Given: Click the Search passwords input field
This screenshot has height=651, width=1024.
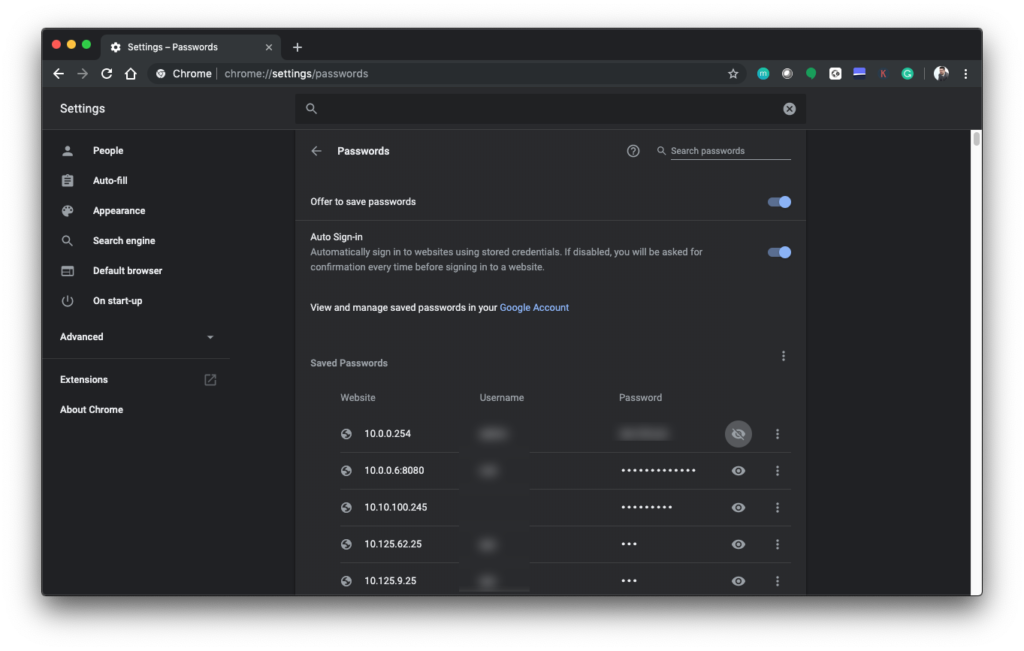Looking at the screenshot, I should (729, 151).
